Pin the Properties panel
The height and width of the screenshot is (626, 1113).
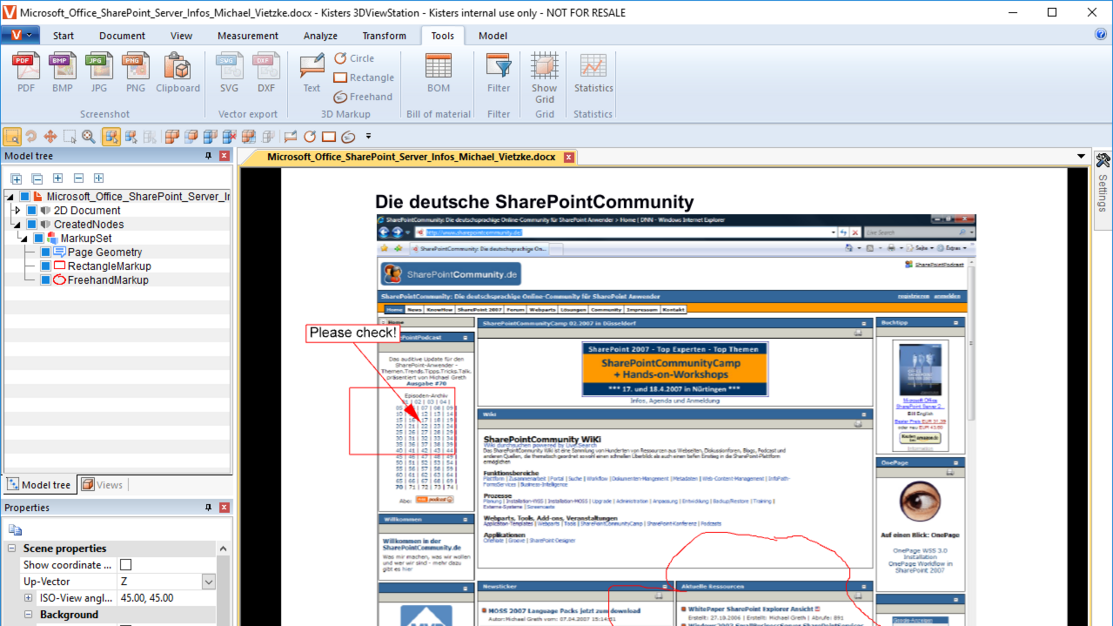[208, 507]
